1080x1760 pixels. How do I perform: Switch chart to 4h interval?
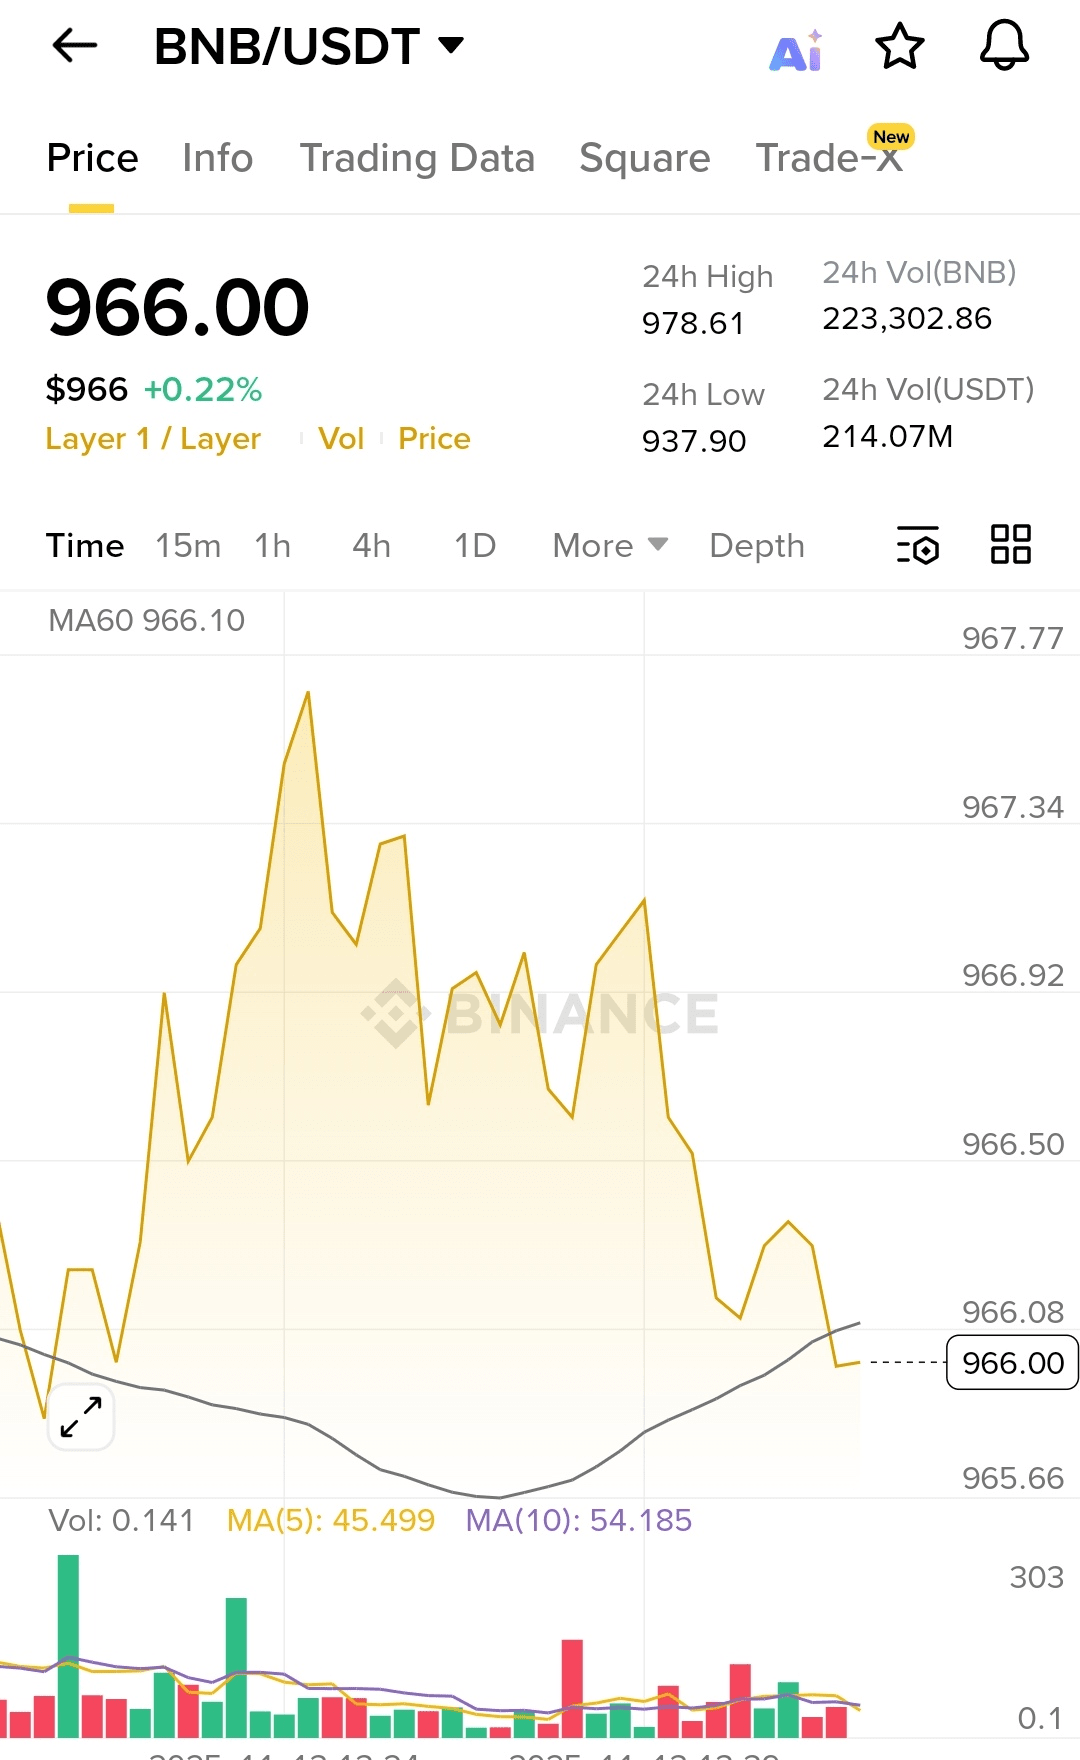click(371, 546)
